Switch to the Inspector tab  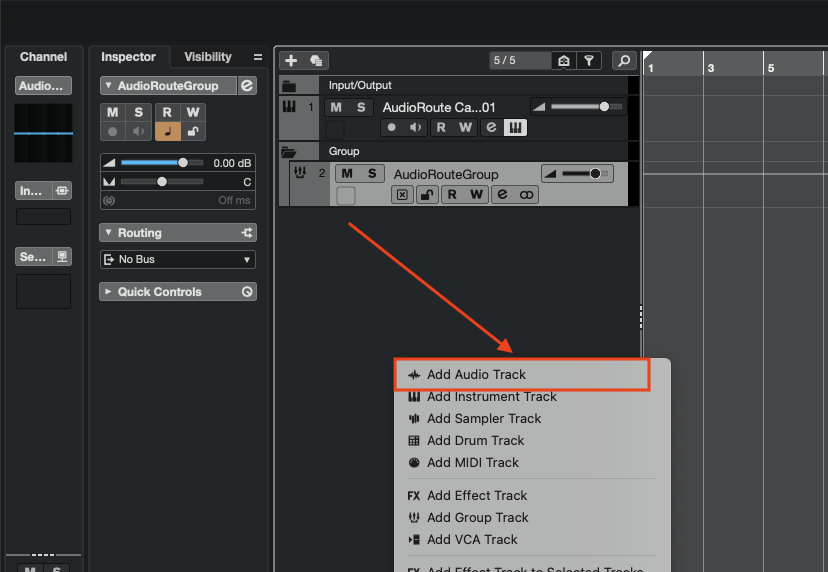[128, 57]
